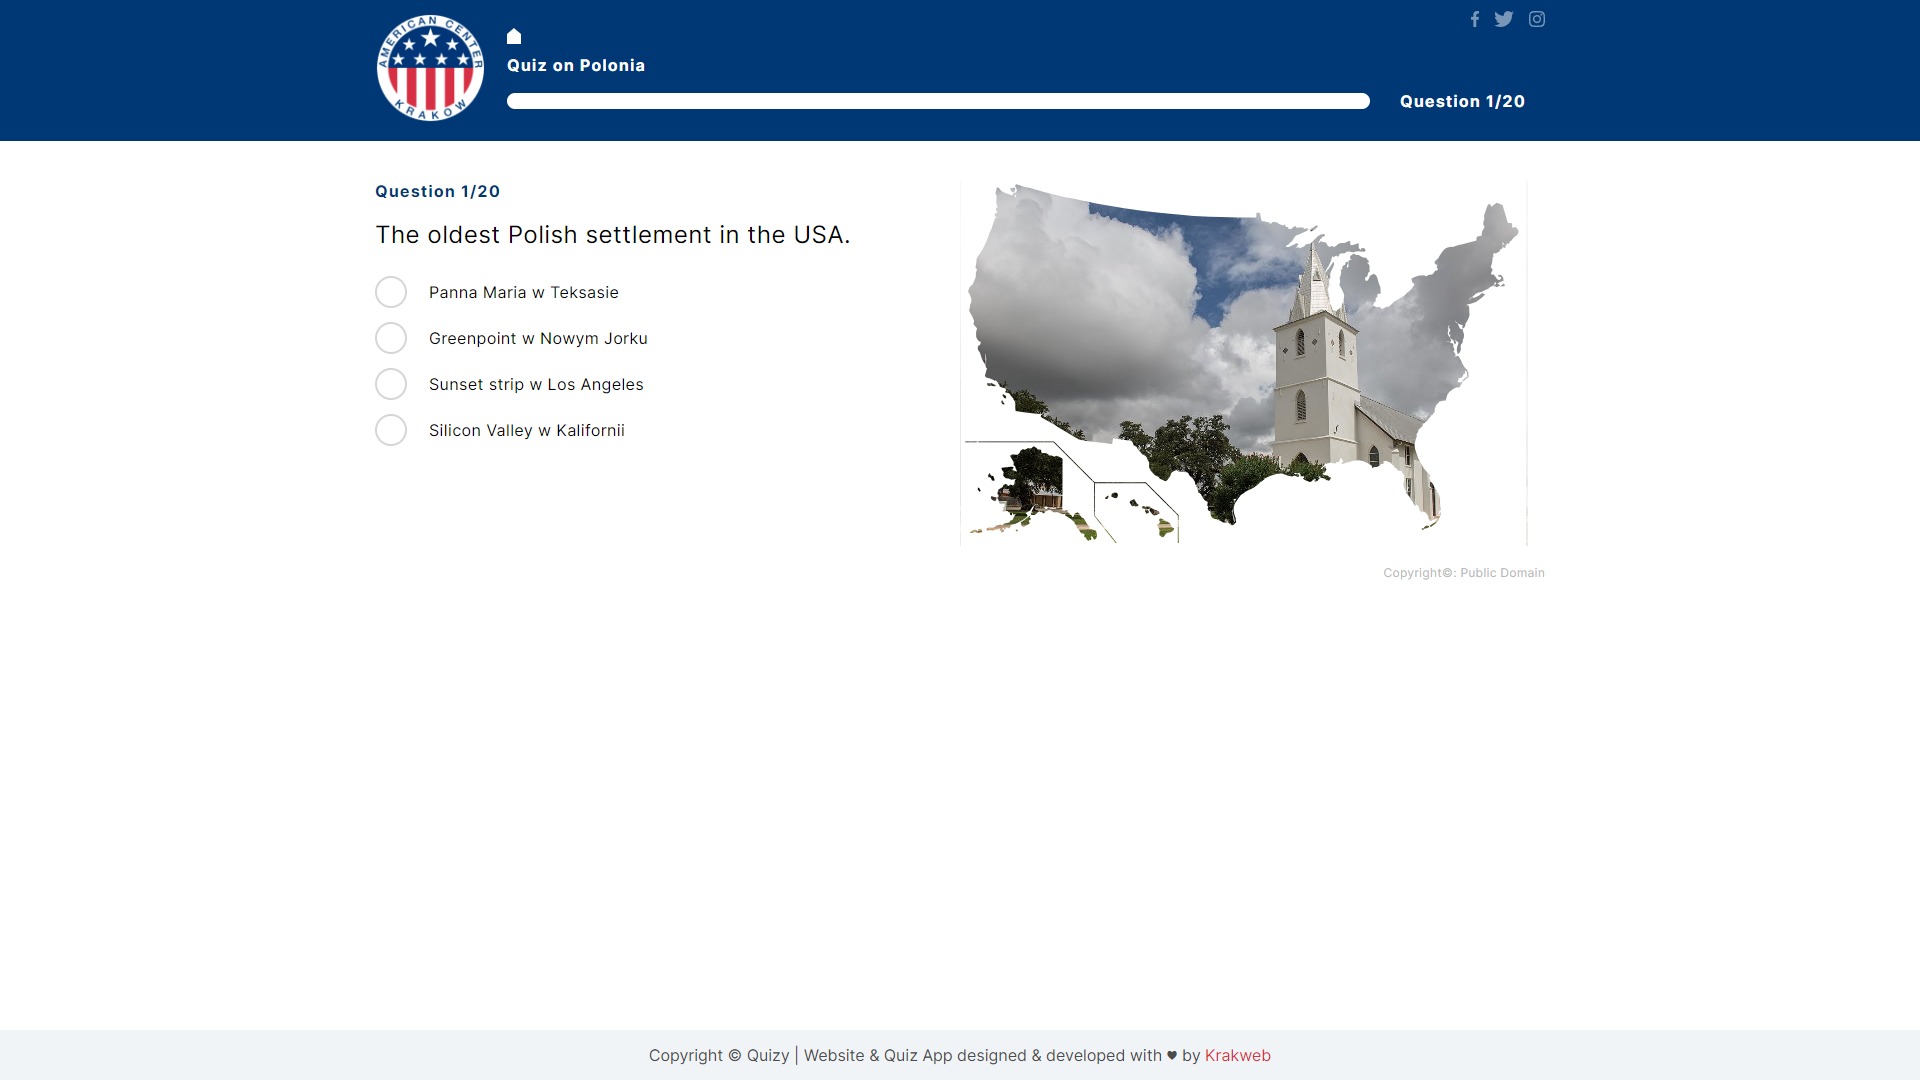This screenshot has width=1920, height=1080.
Task: Select the Sunset strip w Los Angeles radio button
Action: 391,384
